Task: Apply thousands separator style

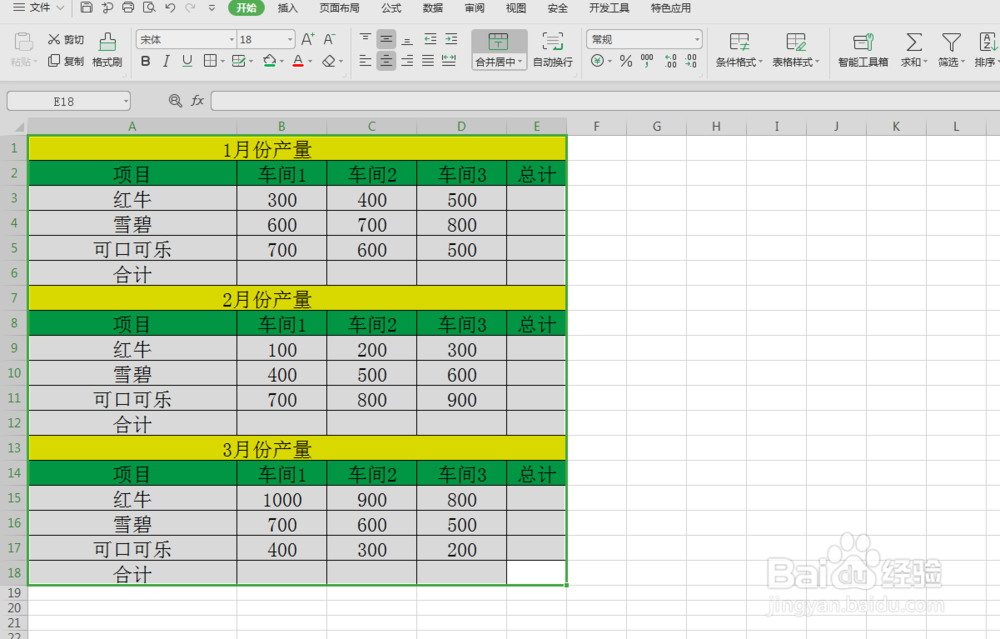Action: click(647, 61)
